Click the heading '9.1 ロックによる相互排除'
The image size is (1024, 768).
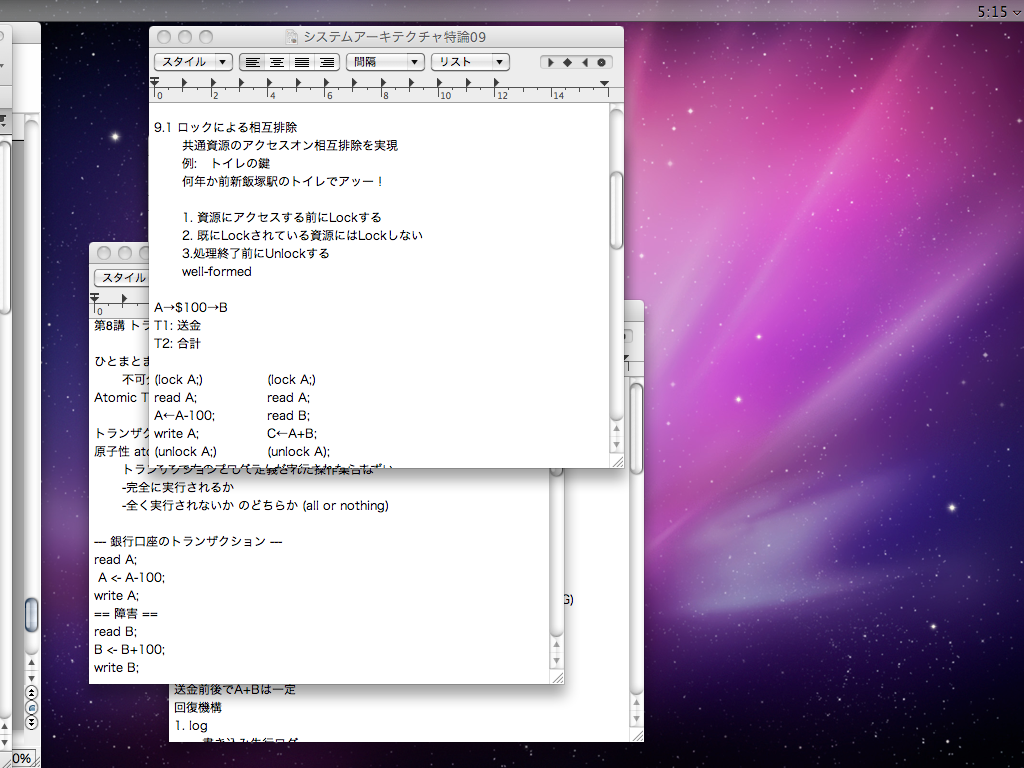[225, 127]
